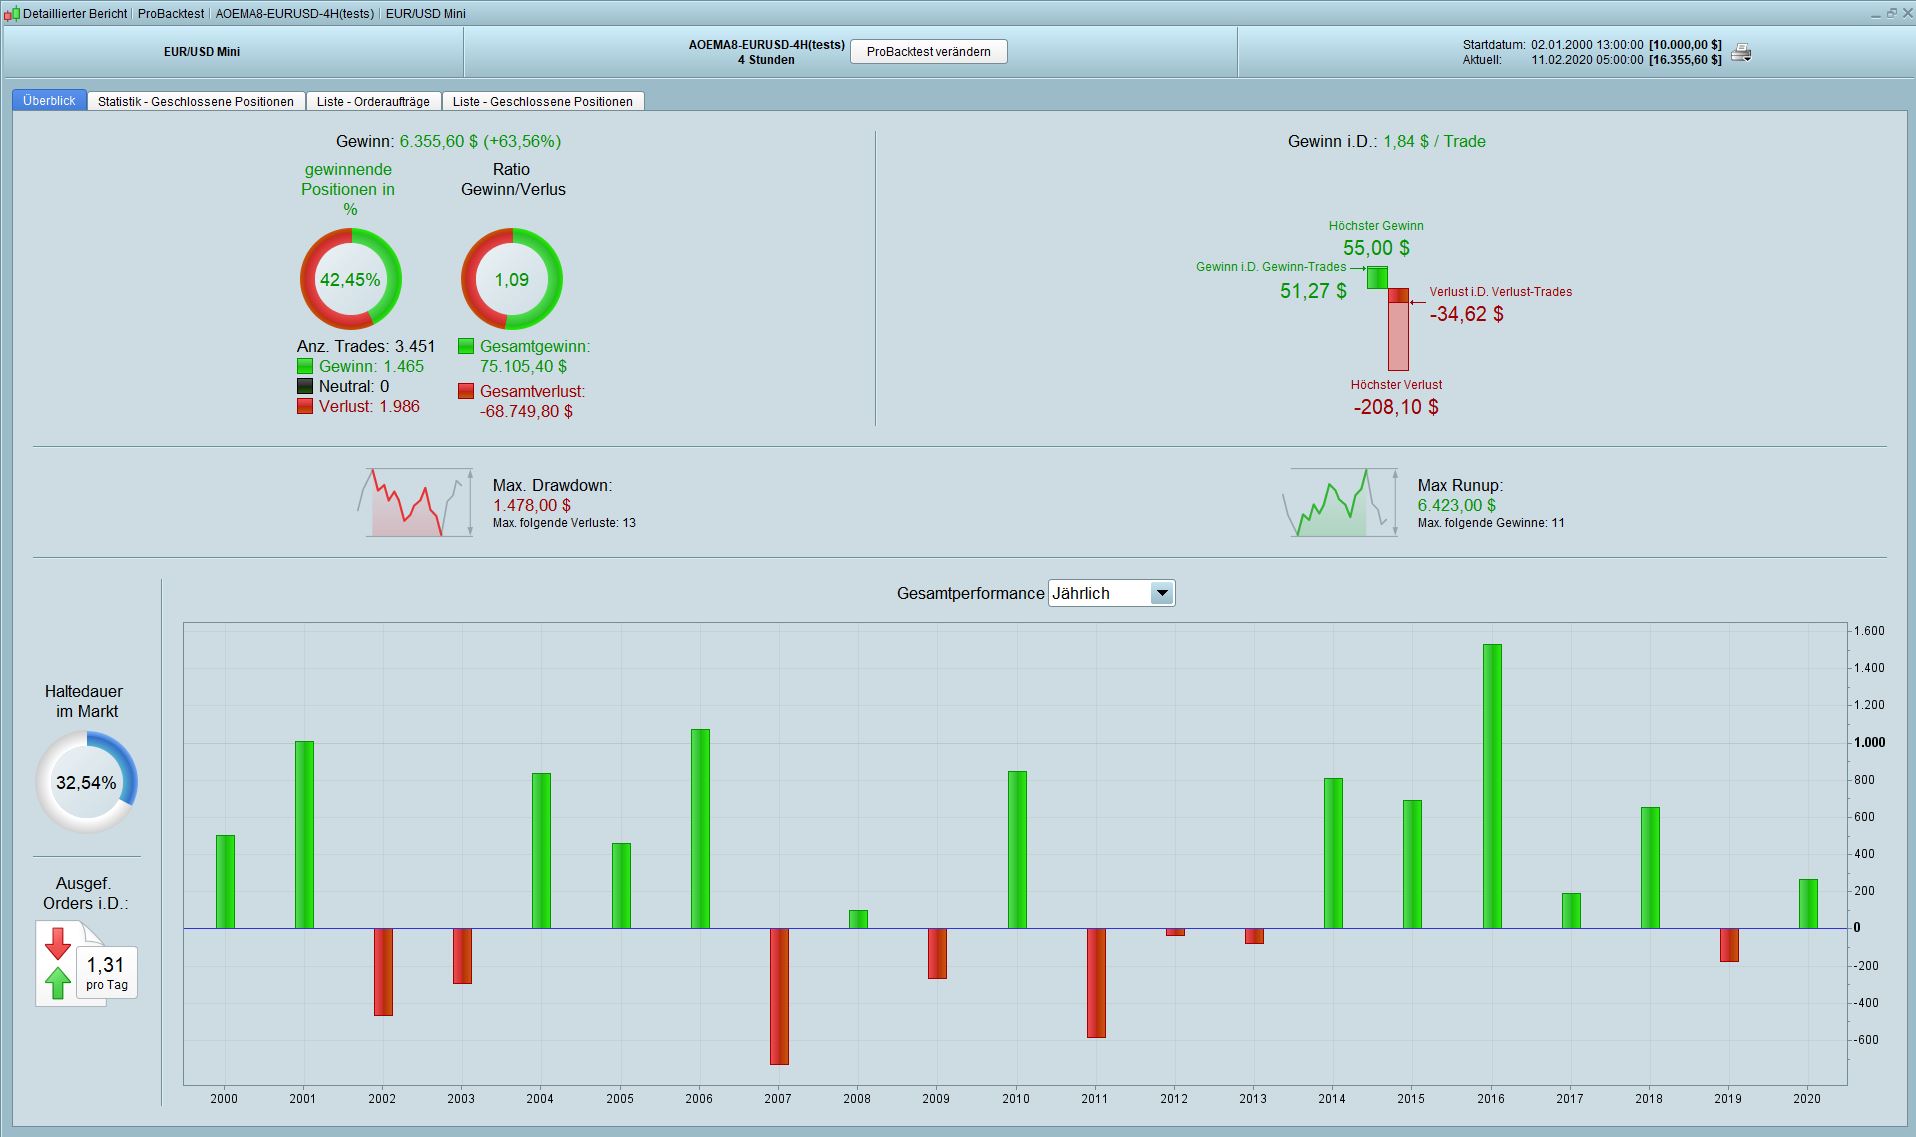Screen dimensions: 1916x1137
Task: Click the Startdatum 02.01.2000 entry
Action: coord(1592,45)
